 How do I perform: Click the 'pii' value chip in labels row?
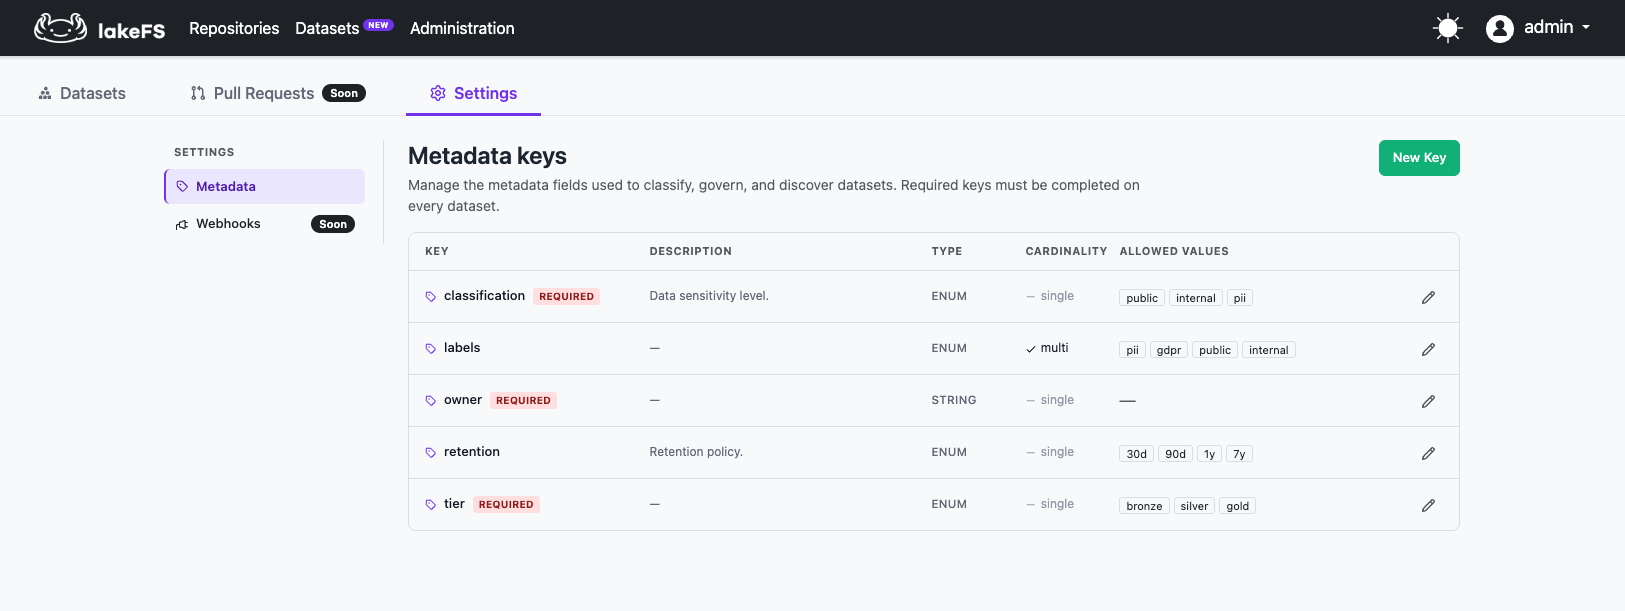(x=1132, y=350)
